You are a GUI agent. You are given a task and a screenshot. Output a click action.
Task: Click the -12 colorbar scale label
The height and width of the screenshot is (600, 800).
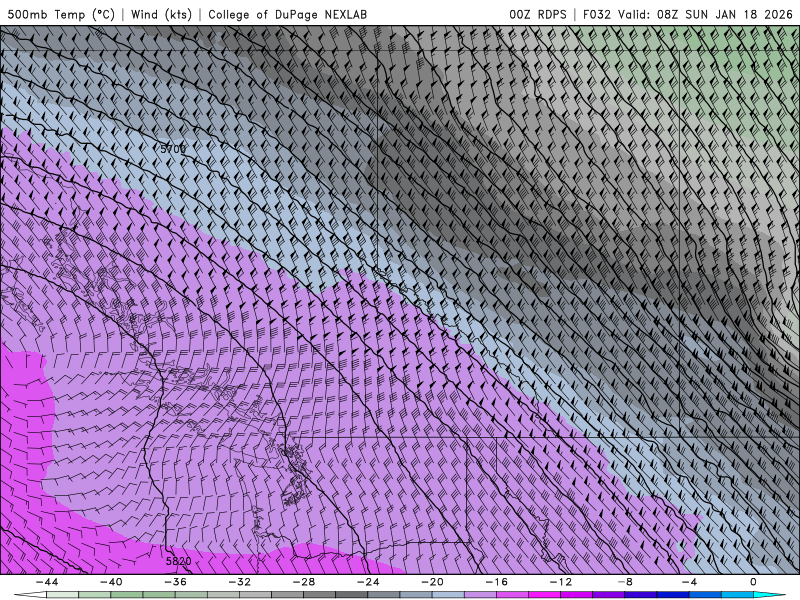(x=561, y=582)
